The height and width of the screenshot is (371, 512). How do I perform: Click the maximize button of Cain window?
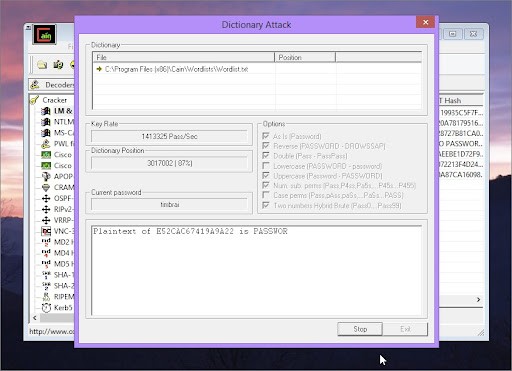pyautogui.click(x=453, y=34)
